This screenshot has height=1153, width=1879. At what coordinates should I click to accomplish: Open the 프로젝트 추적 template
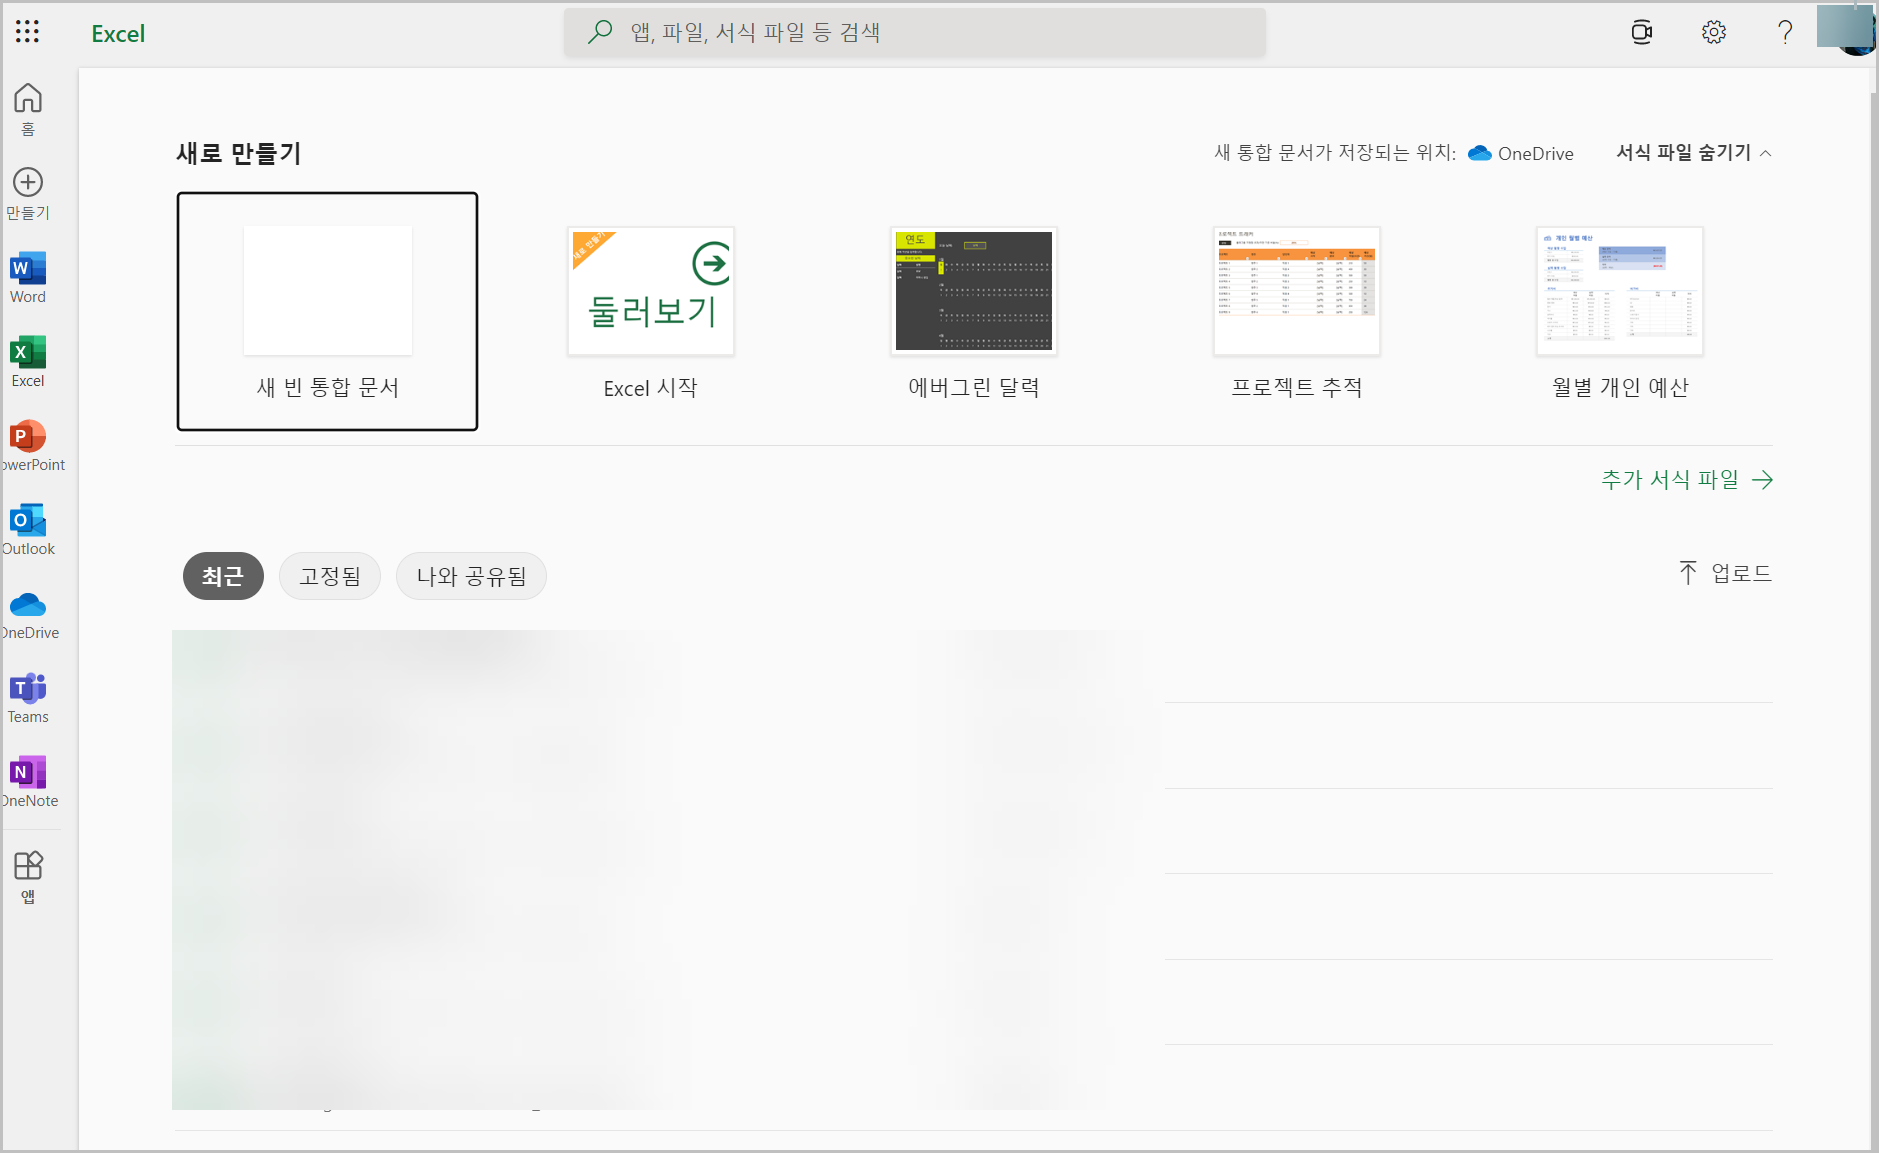pos(1297,313)
